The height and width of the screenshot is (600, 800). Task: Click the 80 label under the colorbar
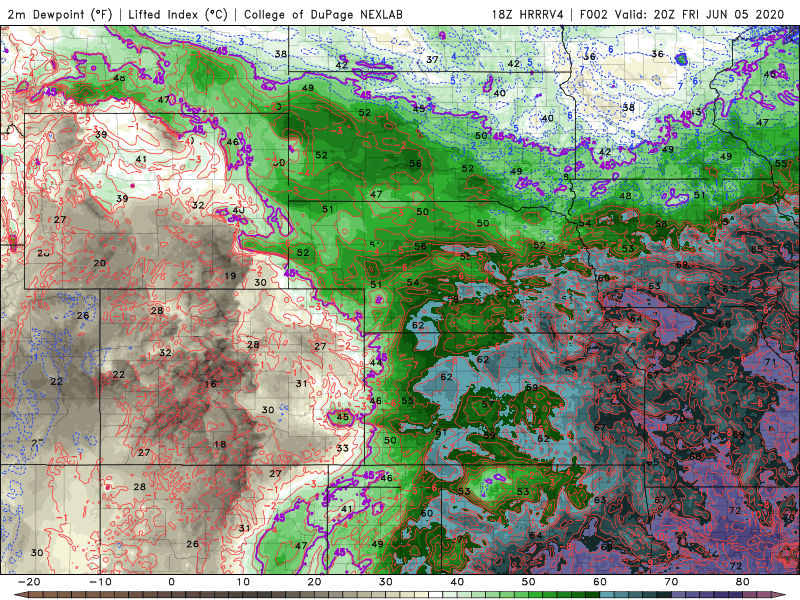tap(743, 582)
